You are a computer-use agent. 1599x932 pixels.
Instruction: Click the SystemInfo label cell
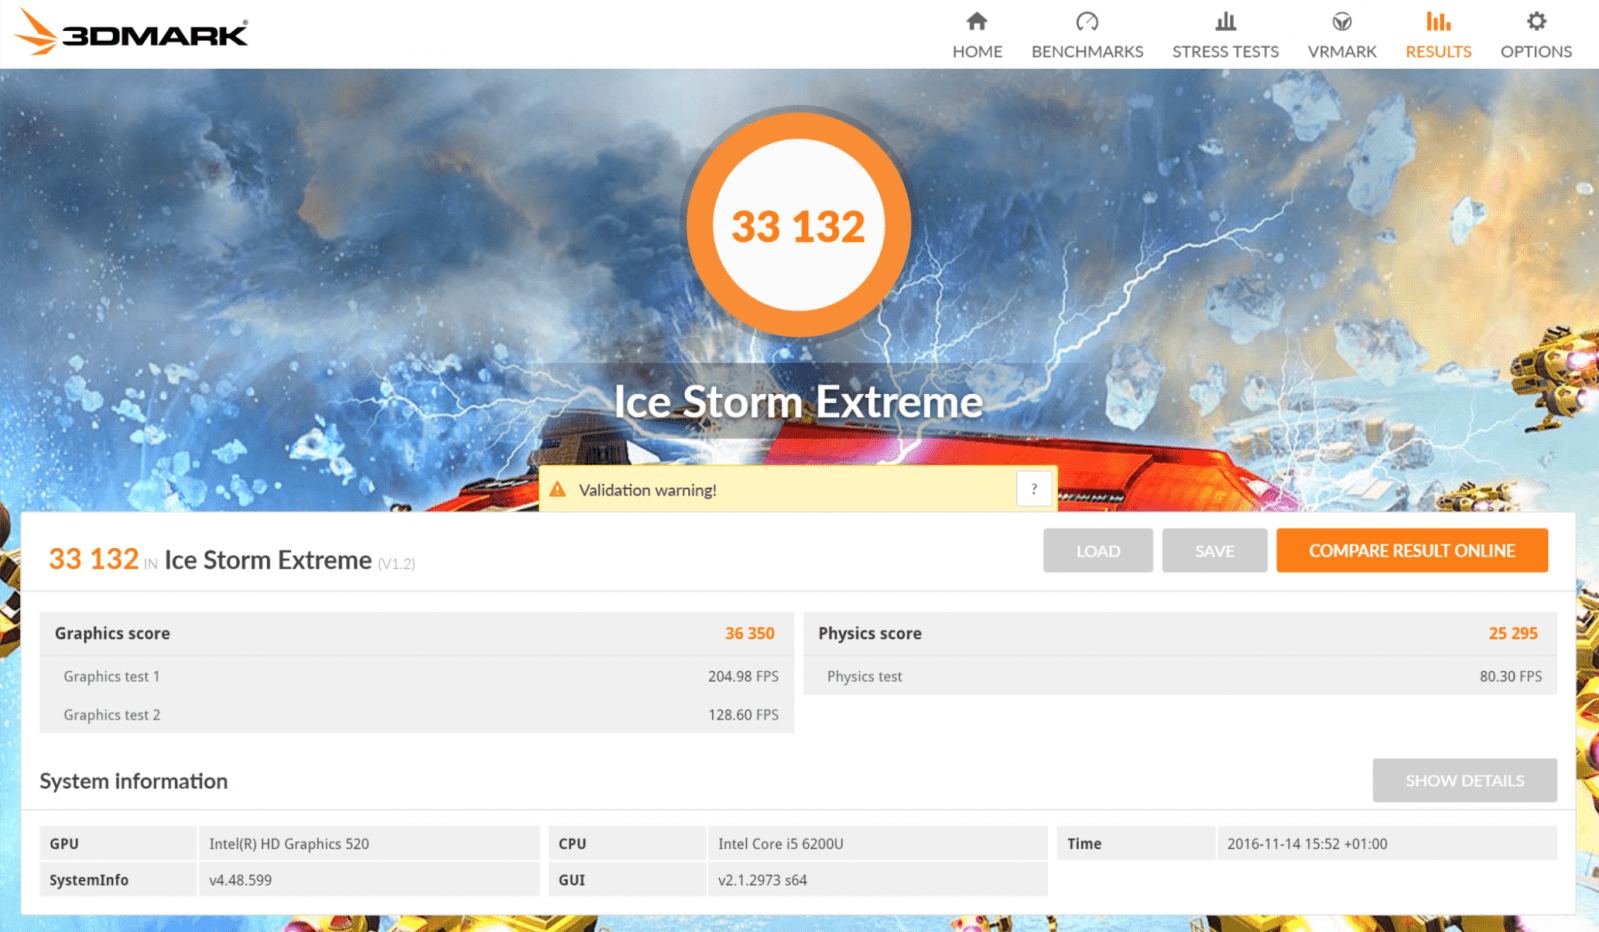click(x=118, y=880)
